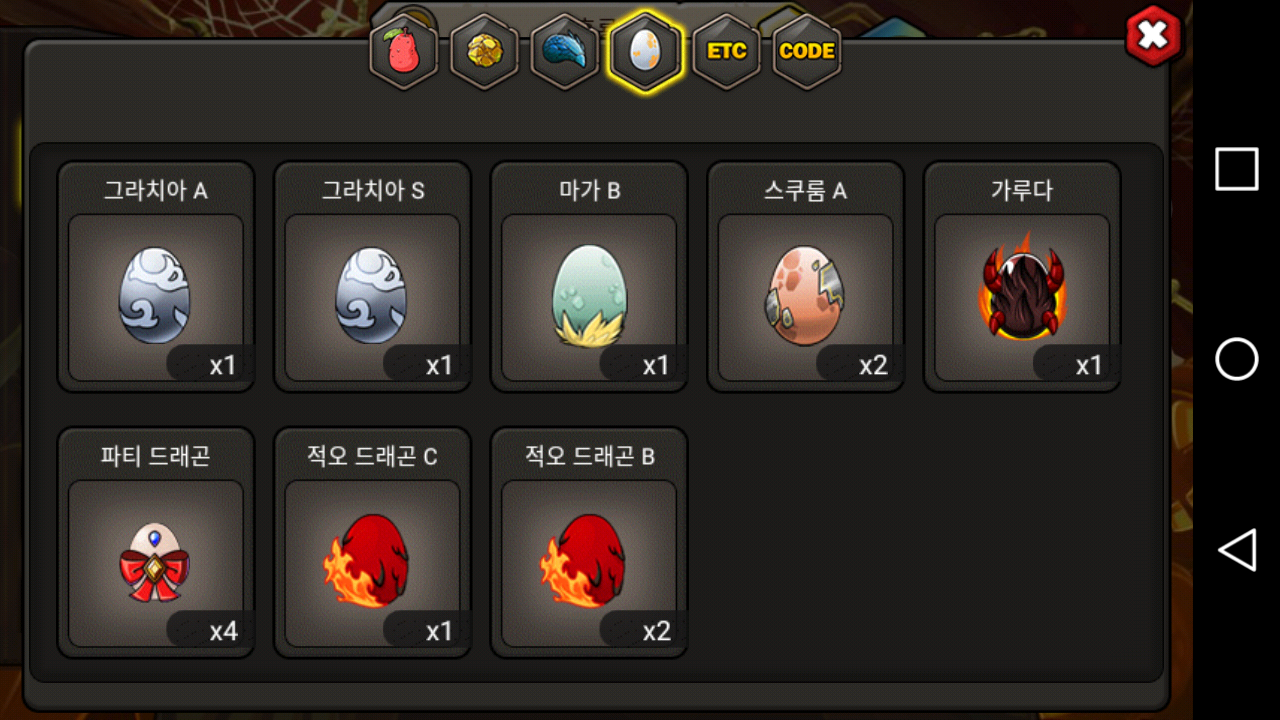The width and height of the screenshot is (1280, 720).
Task: Open the ETC tab
Action: click(x=727, y=51)
